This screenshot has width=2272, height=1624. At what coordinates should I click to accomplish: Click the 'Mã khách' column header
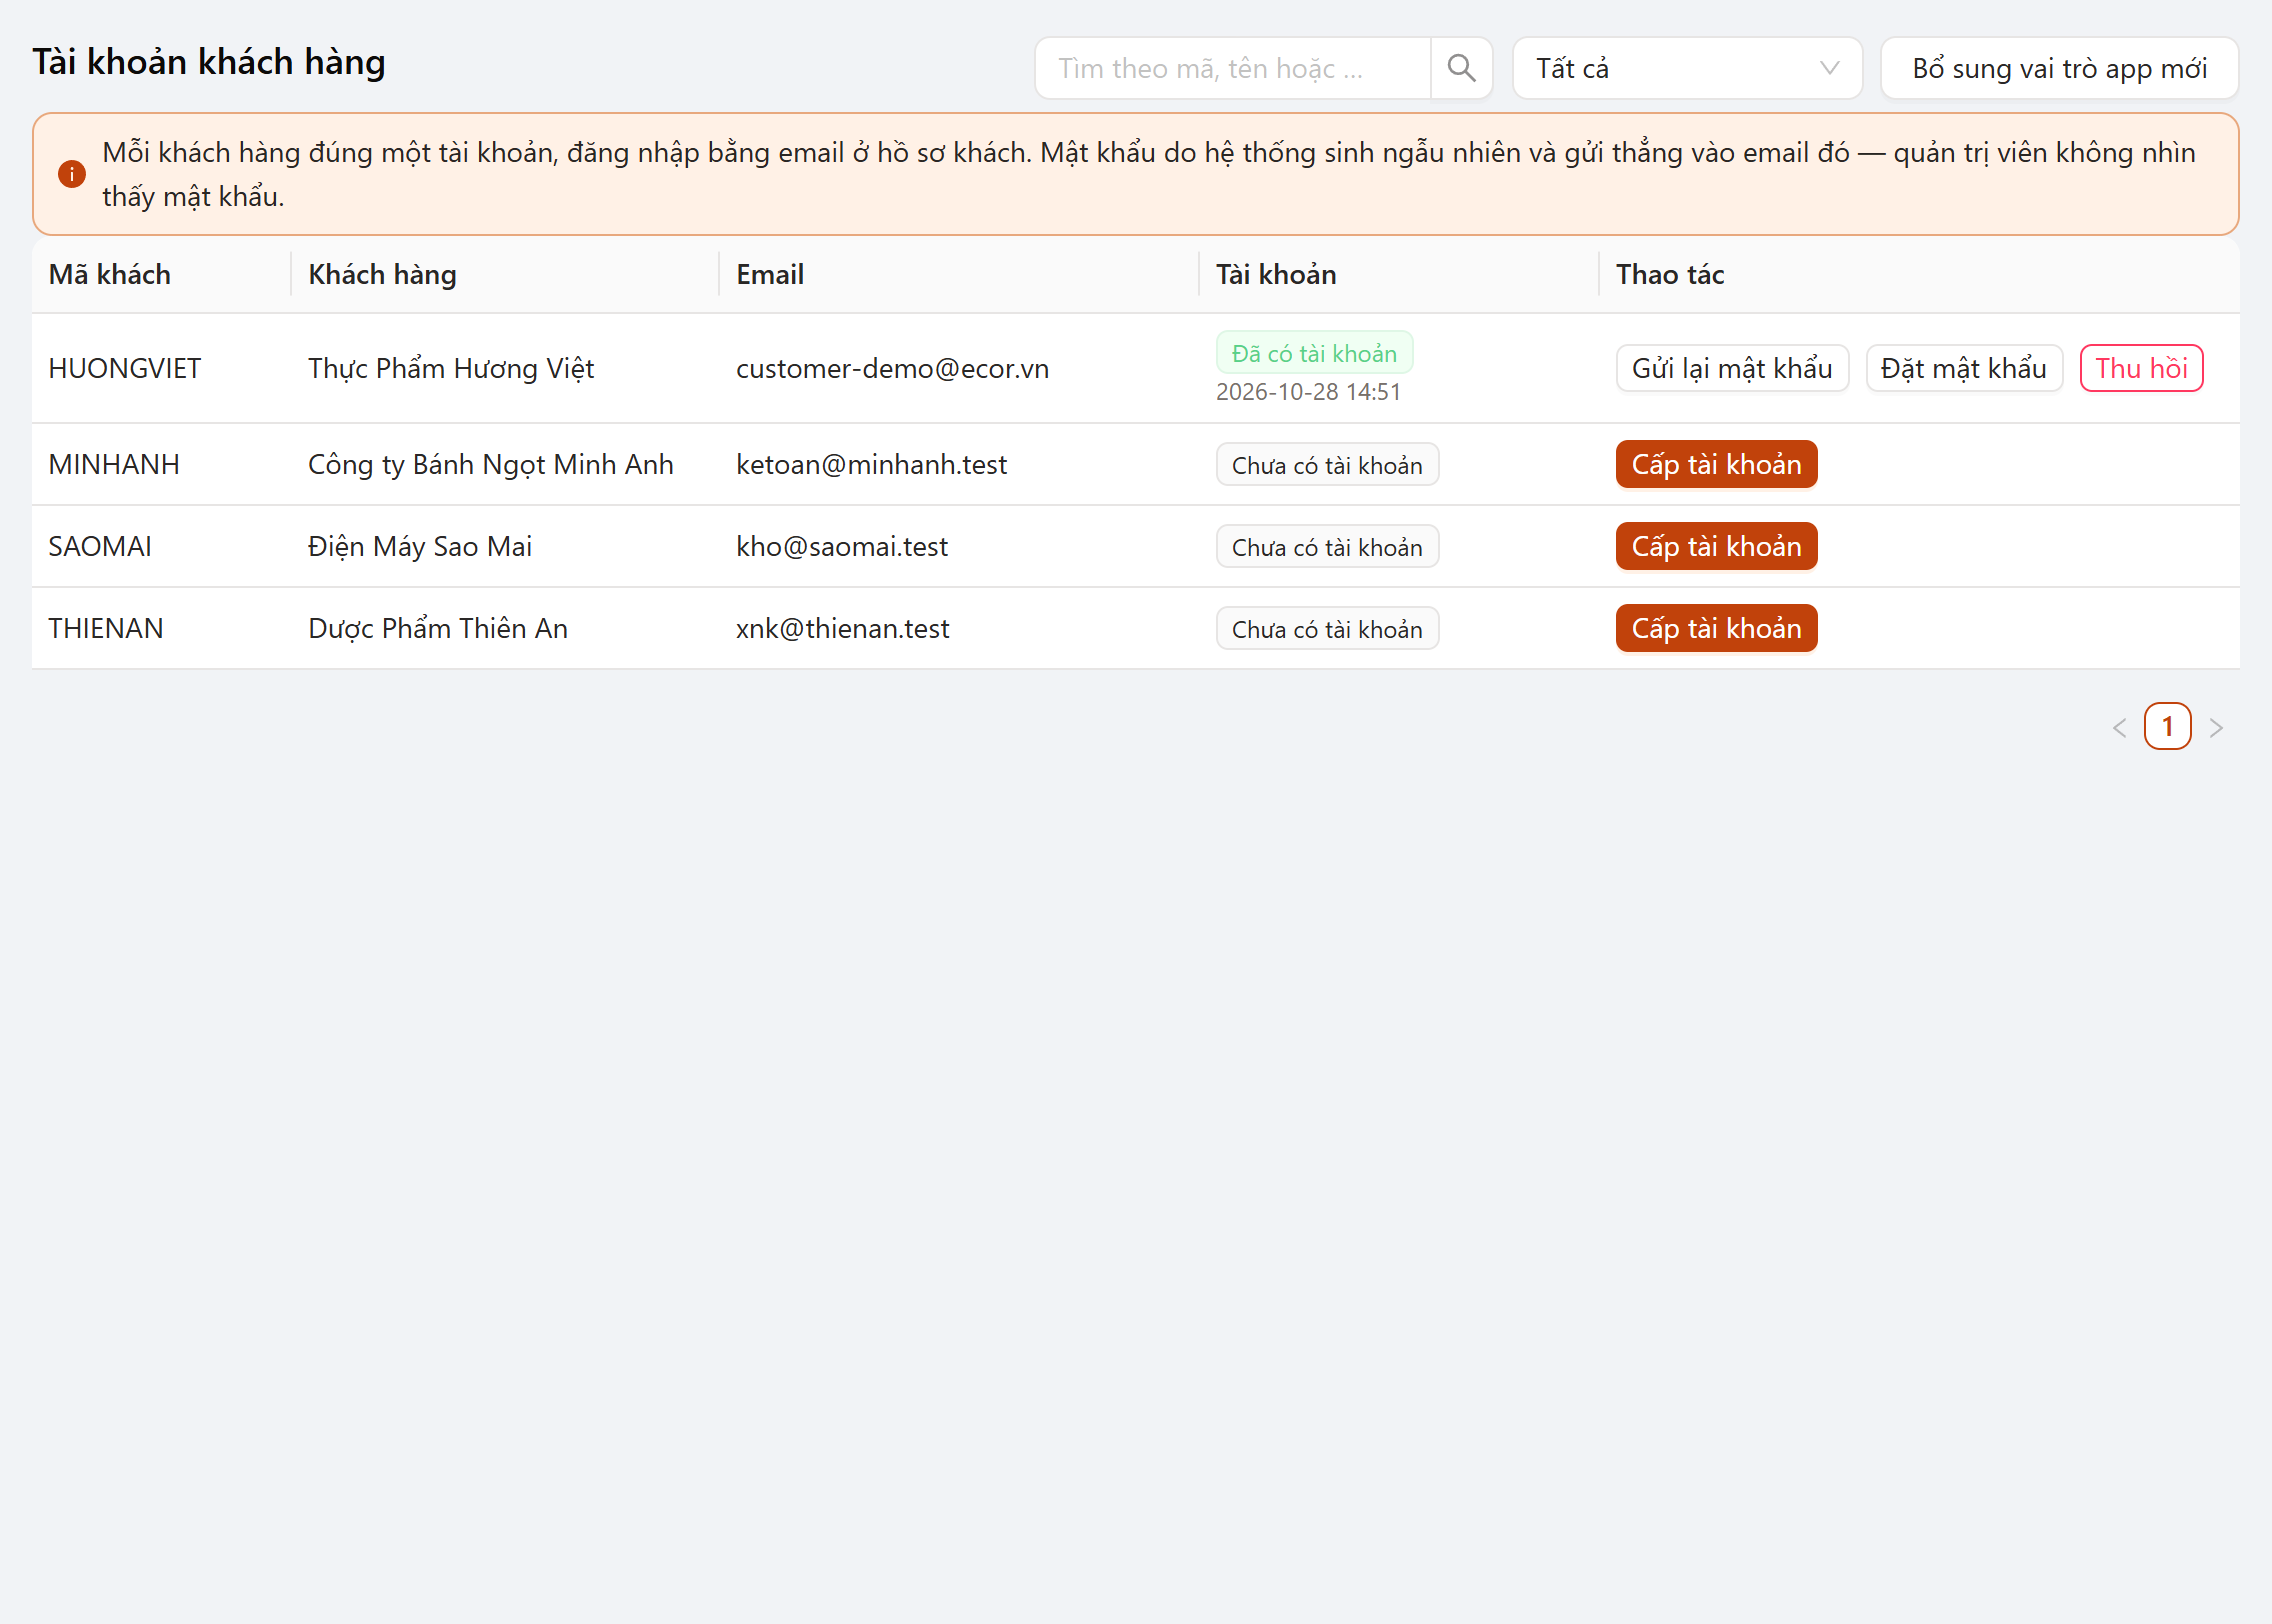(x=161, y=274)
